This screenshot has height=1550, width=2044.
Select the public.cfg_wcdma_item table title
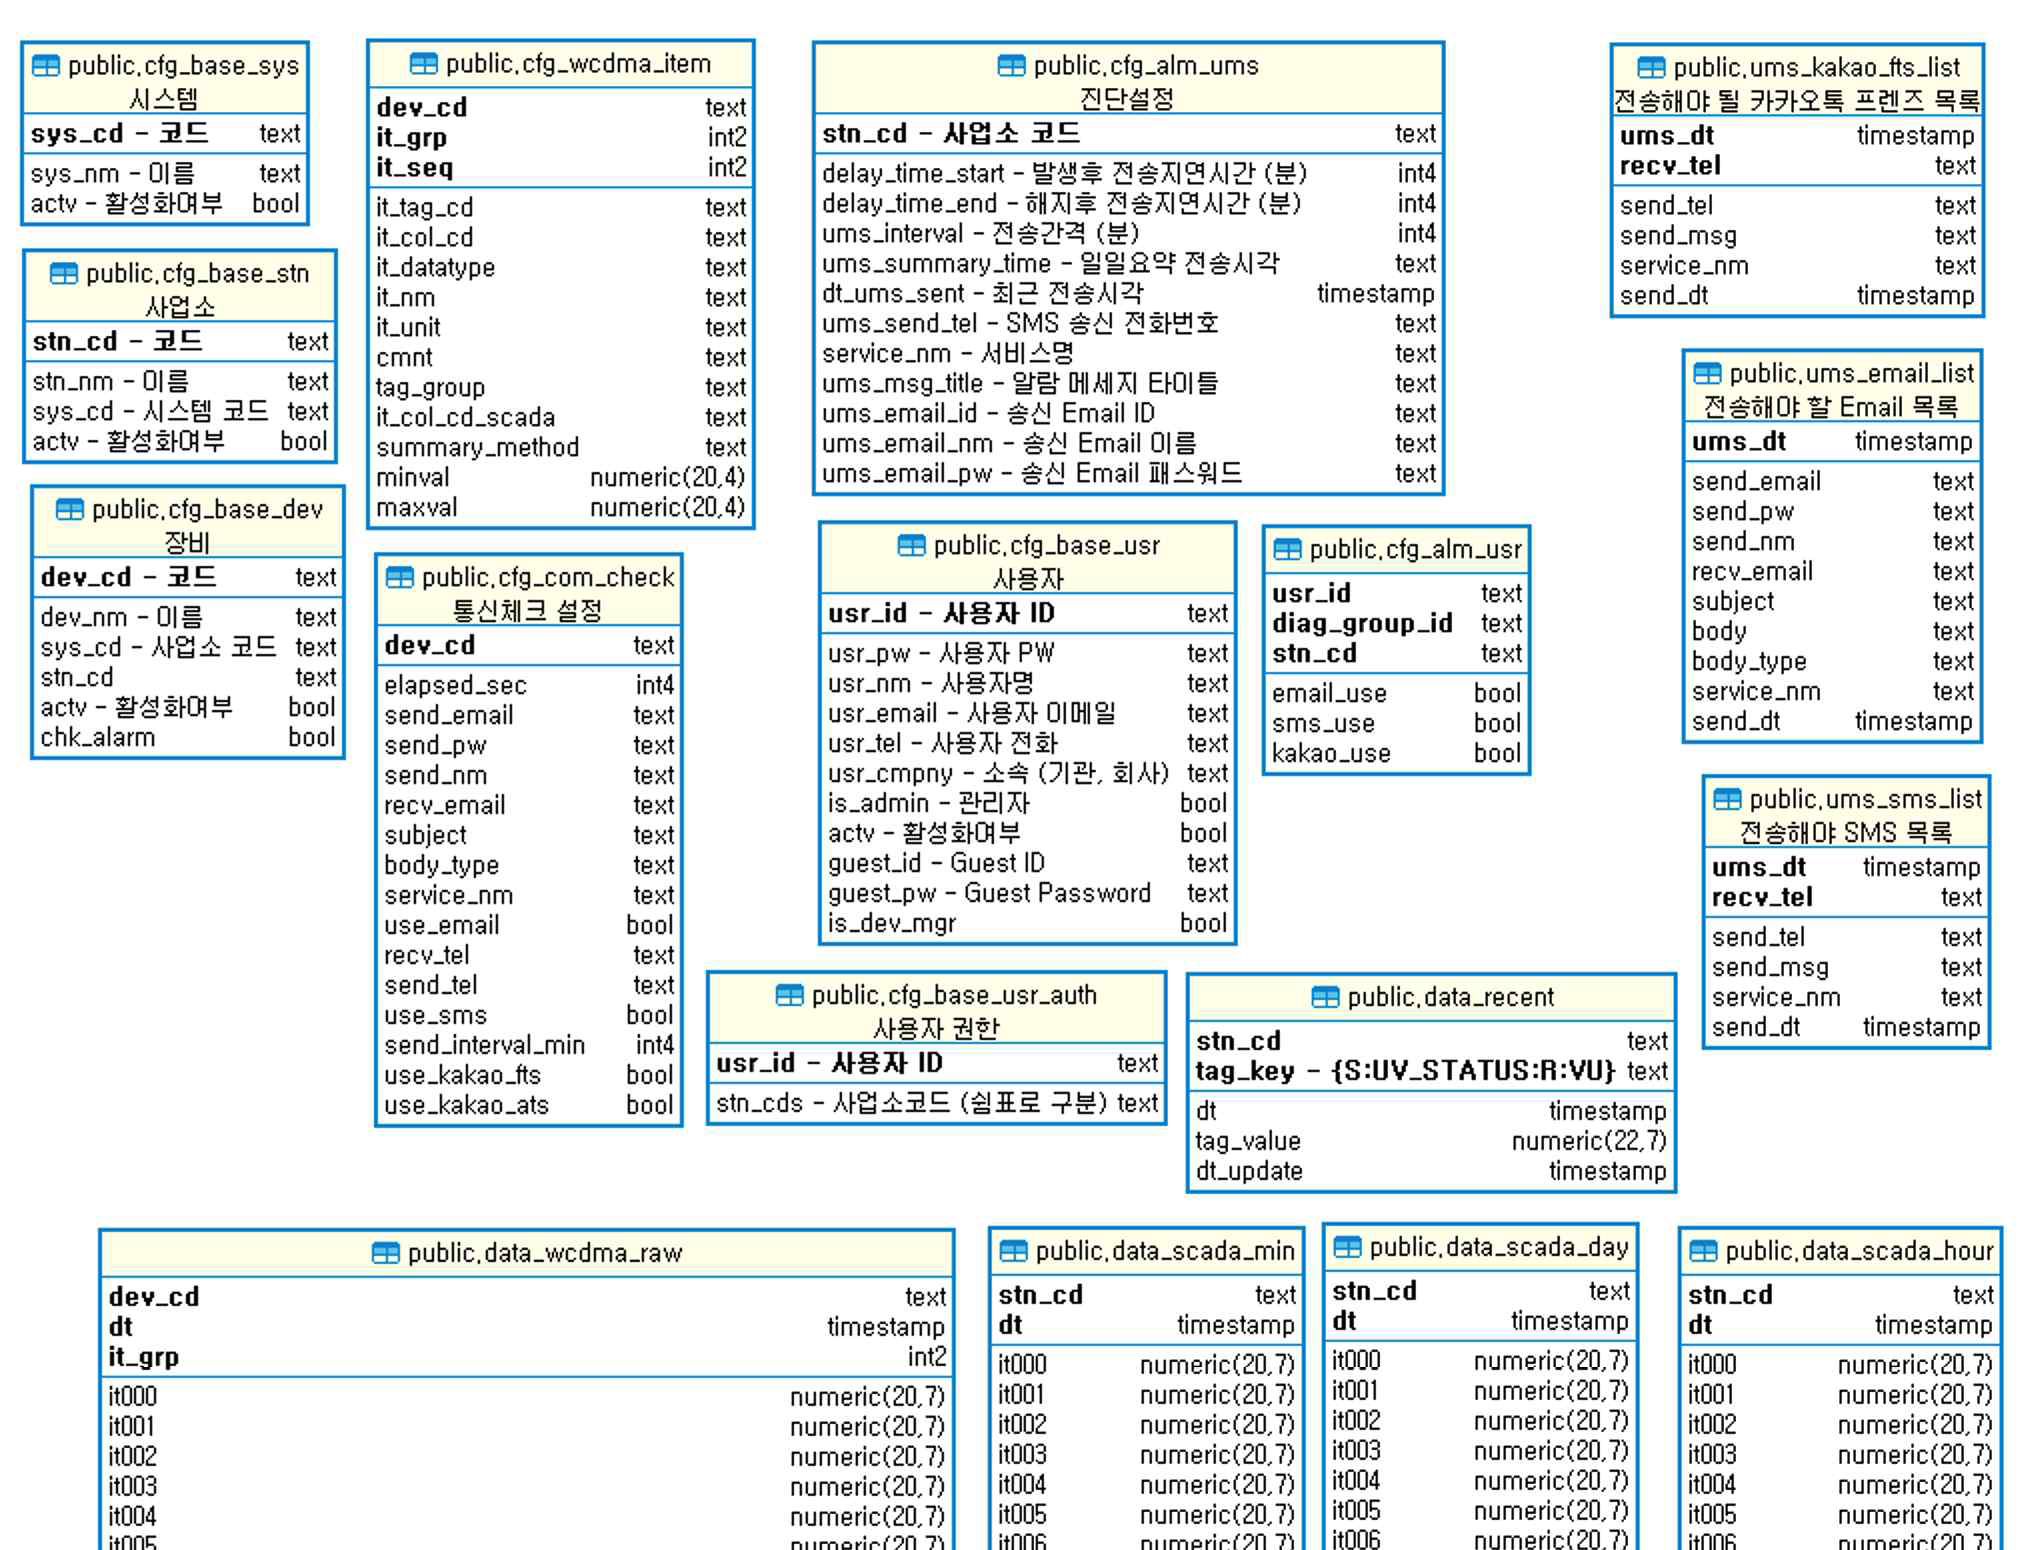(x=578, y=64)
